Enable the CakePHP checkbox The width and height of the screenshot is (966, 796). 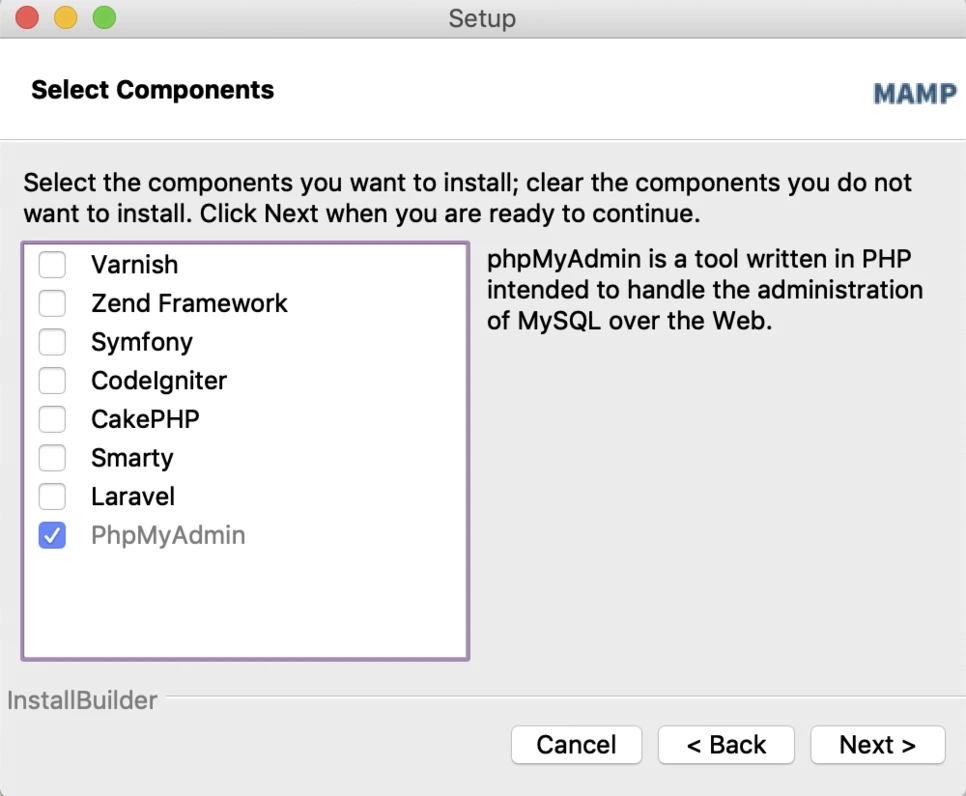[x=52, y=420]
